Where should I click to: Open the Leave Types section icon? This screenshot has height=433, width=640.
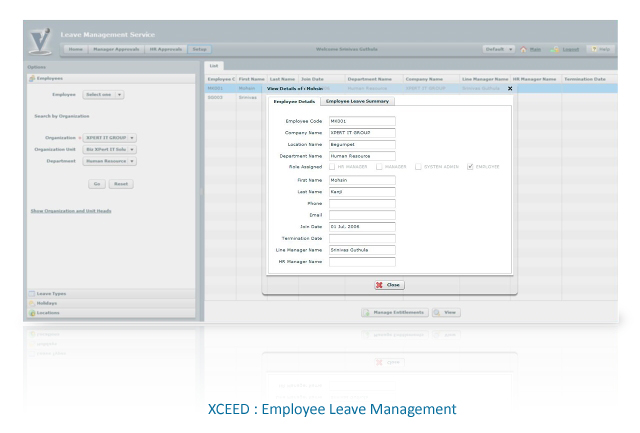tap(32, 293)
